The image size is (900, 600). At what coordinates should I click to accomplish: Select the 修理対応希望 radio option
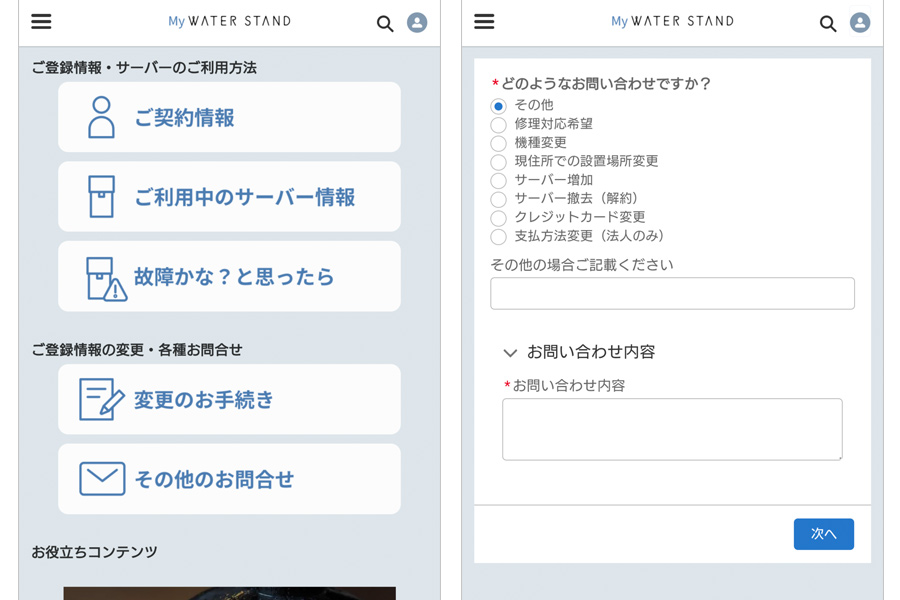[498, 125]
